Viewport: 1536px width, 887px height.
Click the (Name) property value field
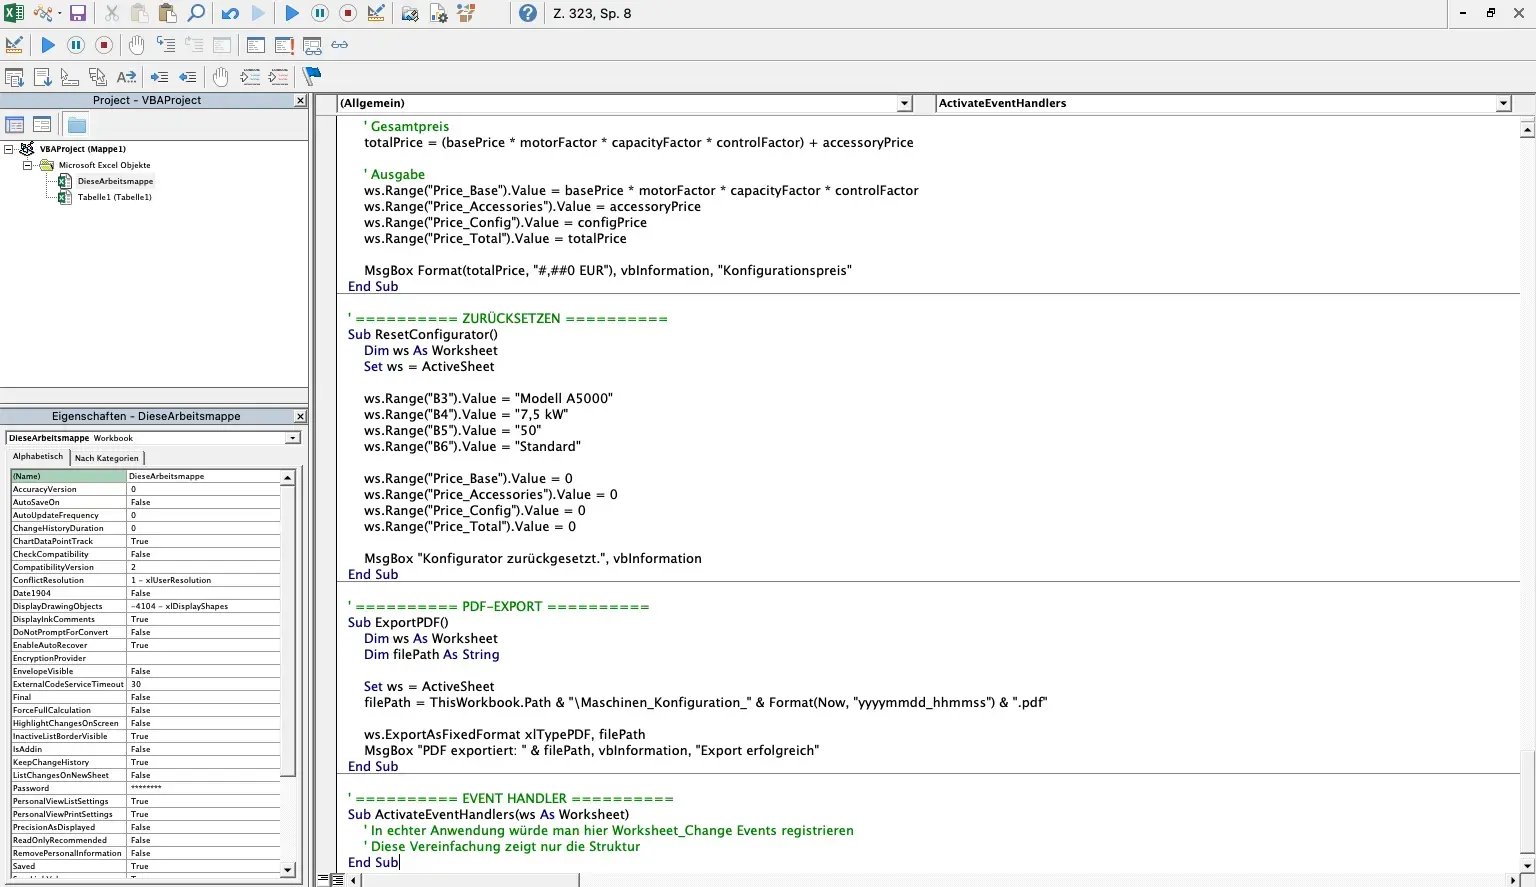[204, 476]
